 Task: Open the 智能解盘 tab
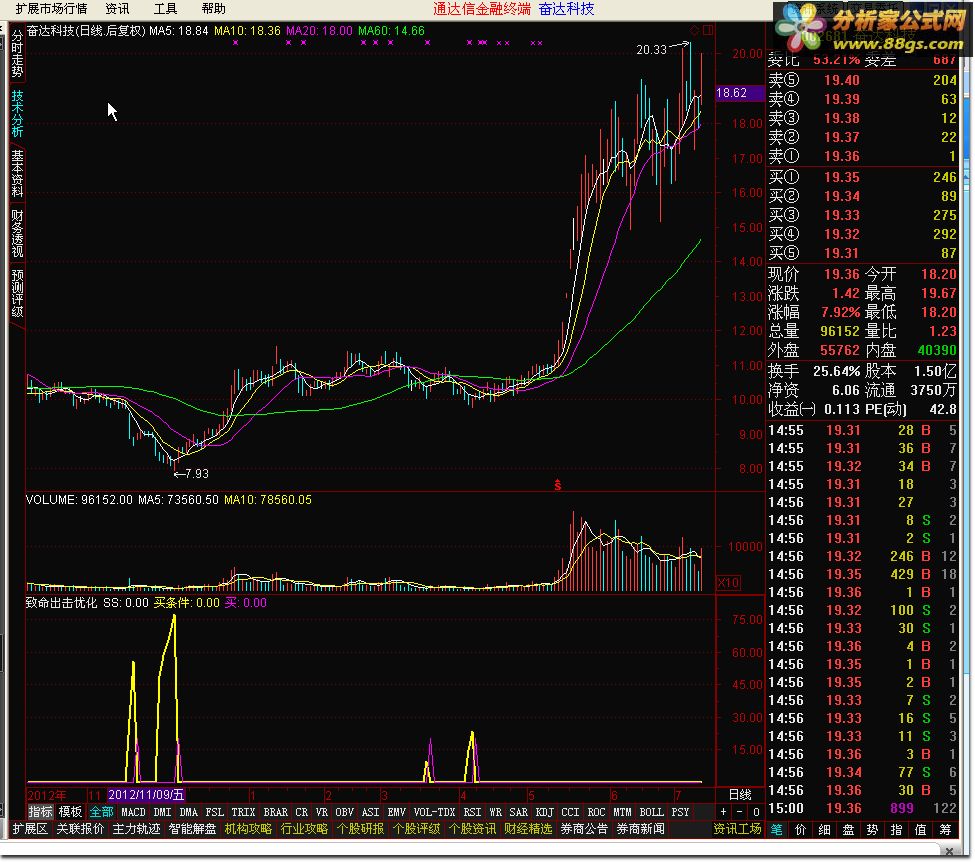pyautogui.click(x=192, y=829)
